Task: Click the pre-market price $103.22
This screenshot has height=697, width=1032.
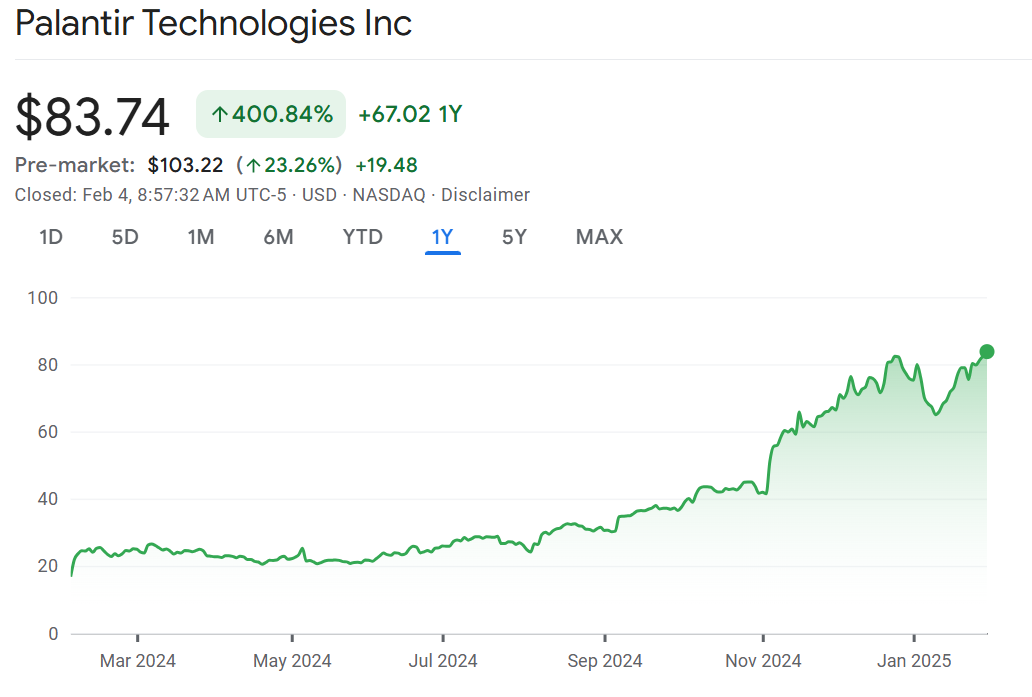Action: tap(185, 165)
